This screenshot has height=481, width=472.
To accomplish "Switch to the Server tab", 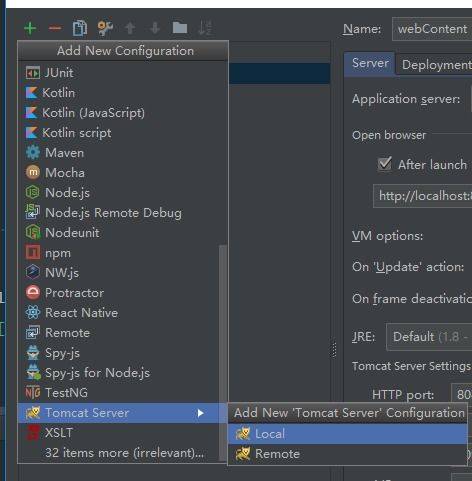I will click(369, 63).
